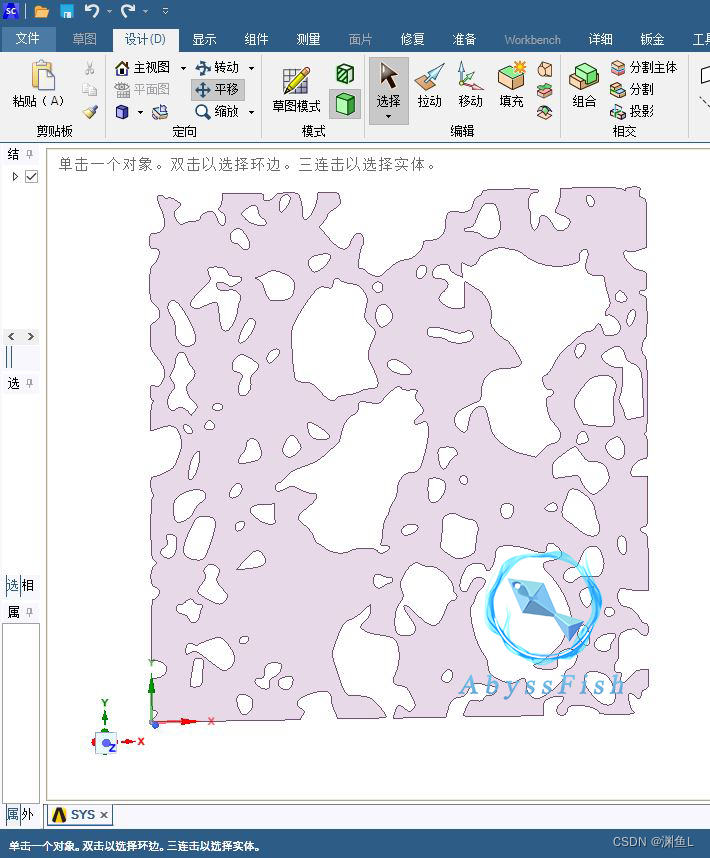Click the 分割主体 split body tool
The width and height of the screenshot is (710, 858).
[x=644, y=67]
